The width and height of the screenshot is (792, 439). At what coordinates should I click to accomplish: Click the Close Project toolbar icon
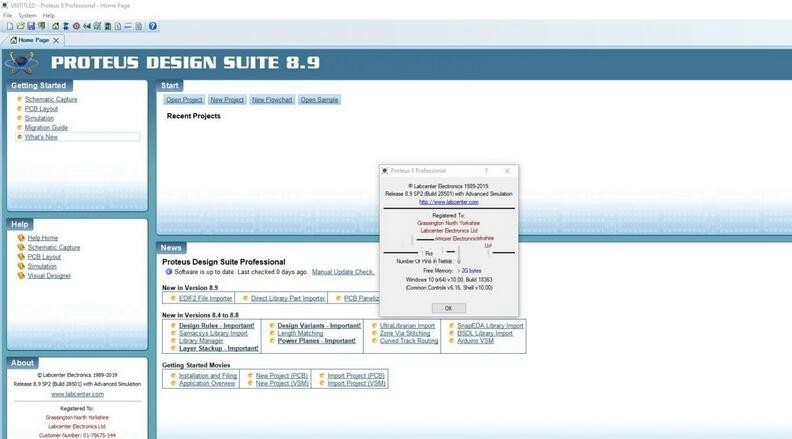(41, 26)
